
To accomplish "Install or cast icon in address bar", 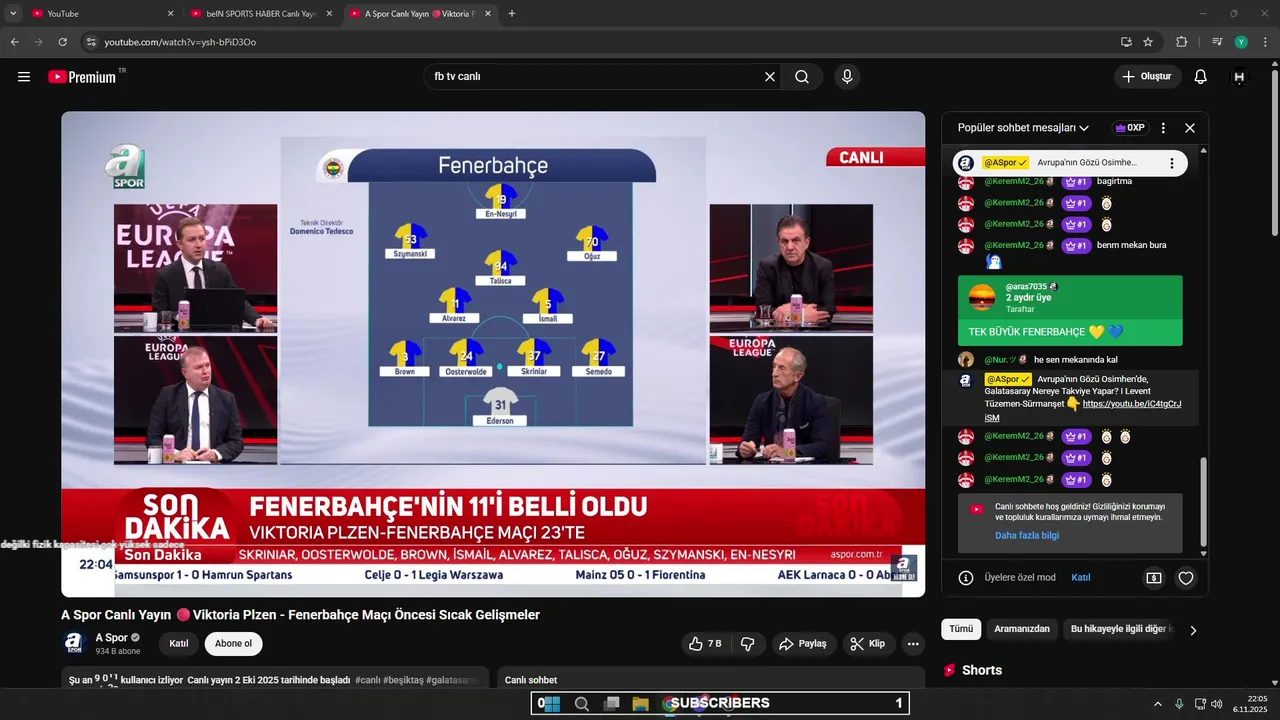I will (1126, 42).
